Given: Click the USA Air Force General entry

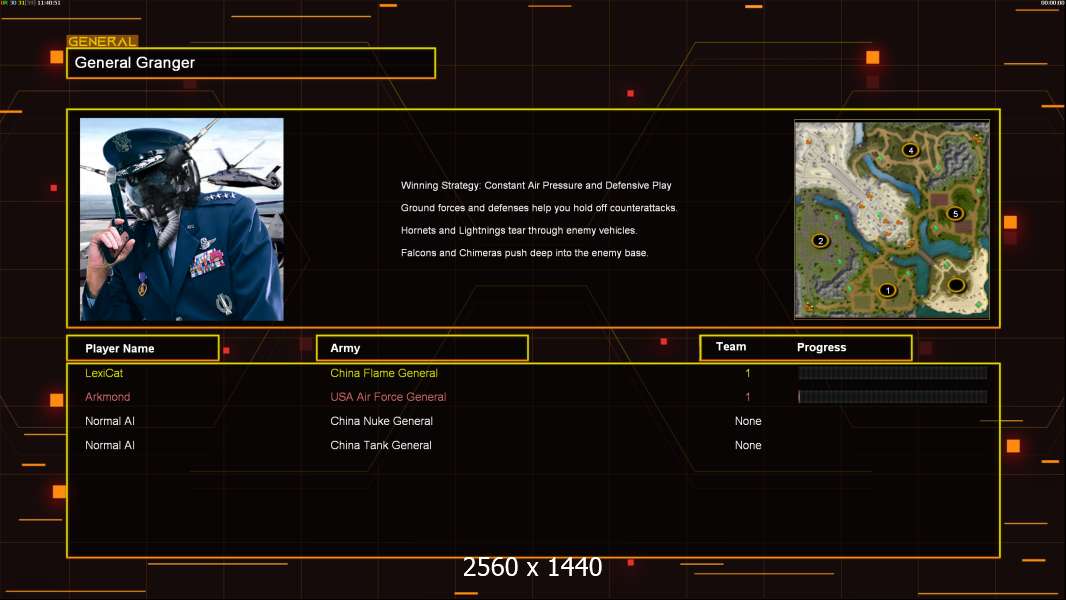Looking at the screenshot, I should [x=388, y=397].
